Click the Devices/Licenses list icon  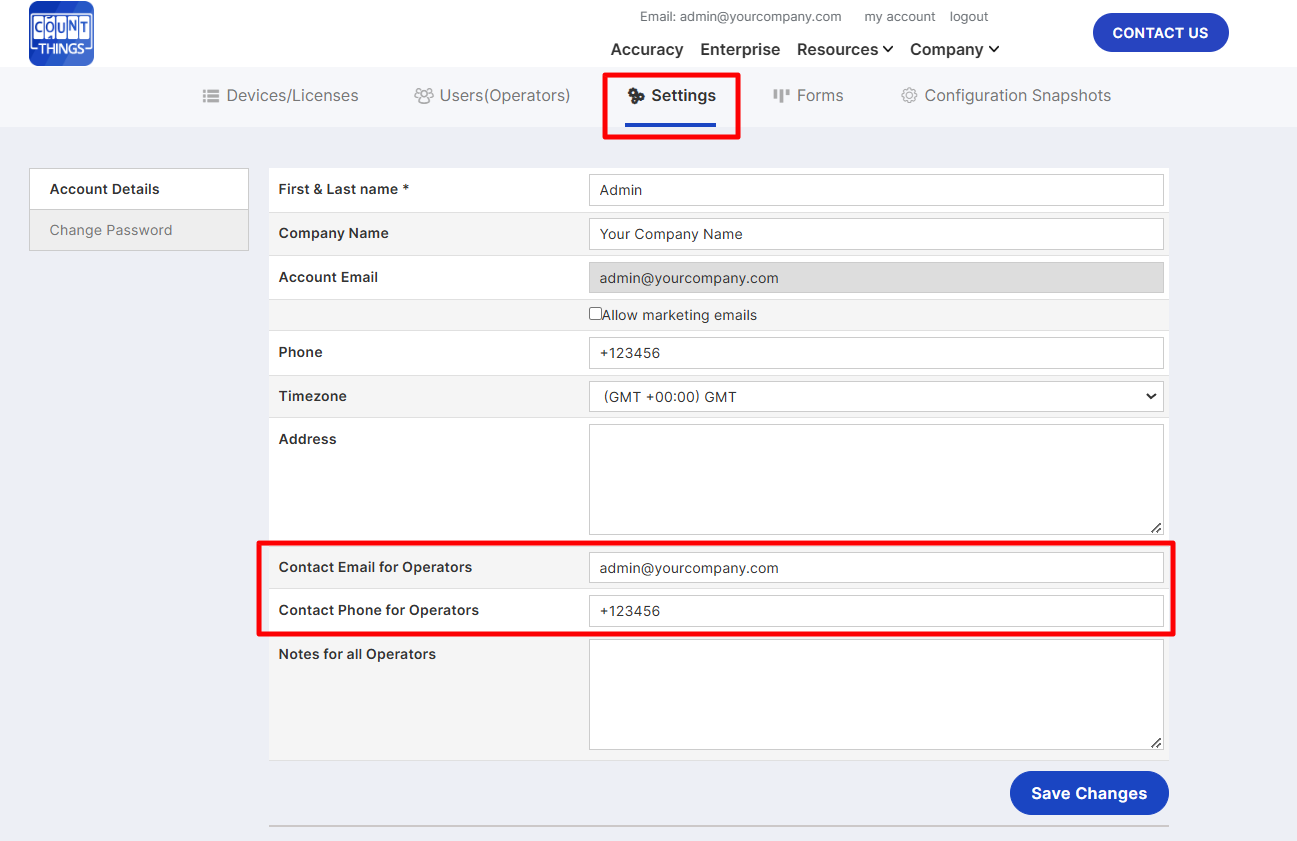[211, 96]
